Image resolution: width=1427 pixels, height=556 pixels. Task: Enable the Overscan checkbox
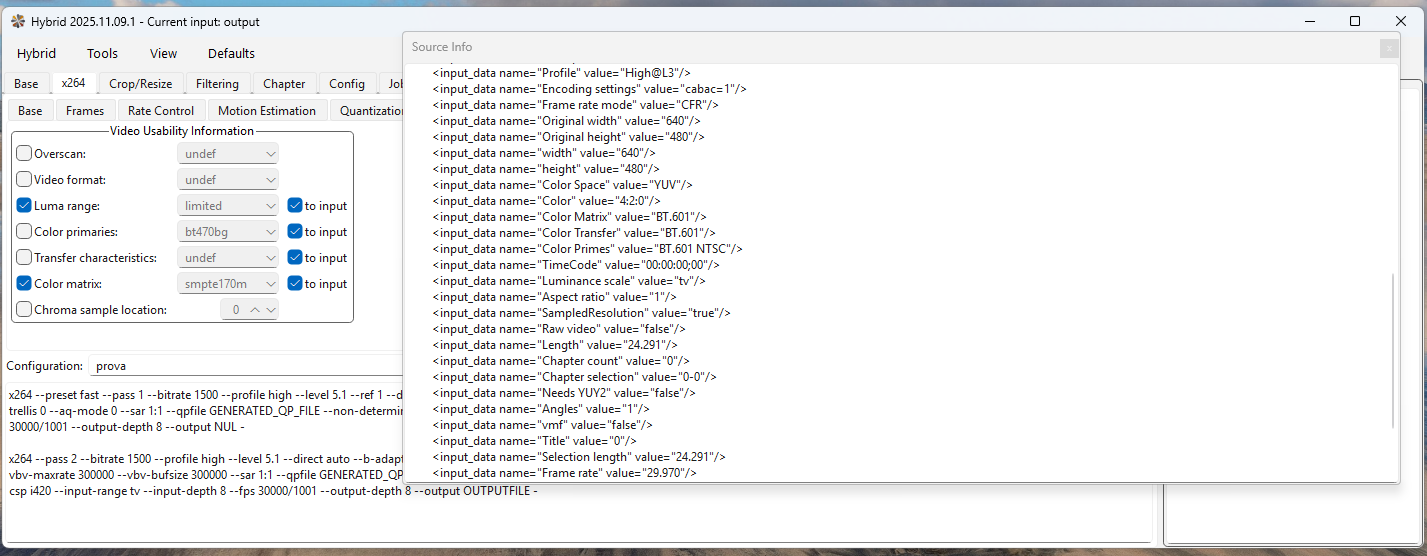pyautogui.click(x=25, y=154)
